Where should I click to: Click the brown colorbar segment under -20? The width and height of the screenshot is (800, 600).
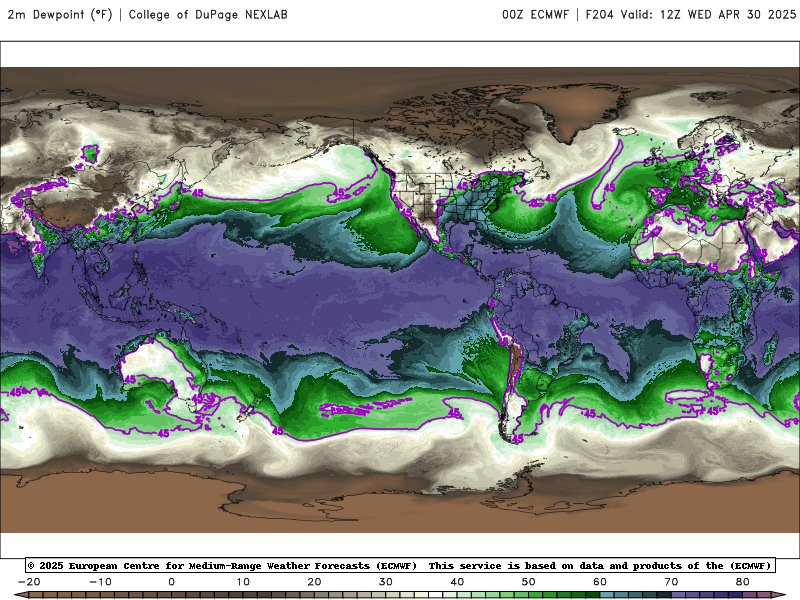point(36,596)
